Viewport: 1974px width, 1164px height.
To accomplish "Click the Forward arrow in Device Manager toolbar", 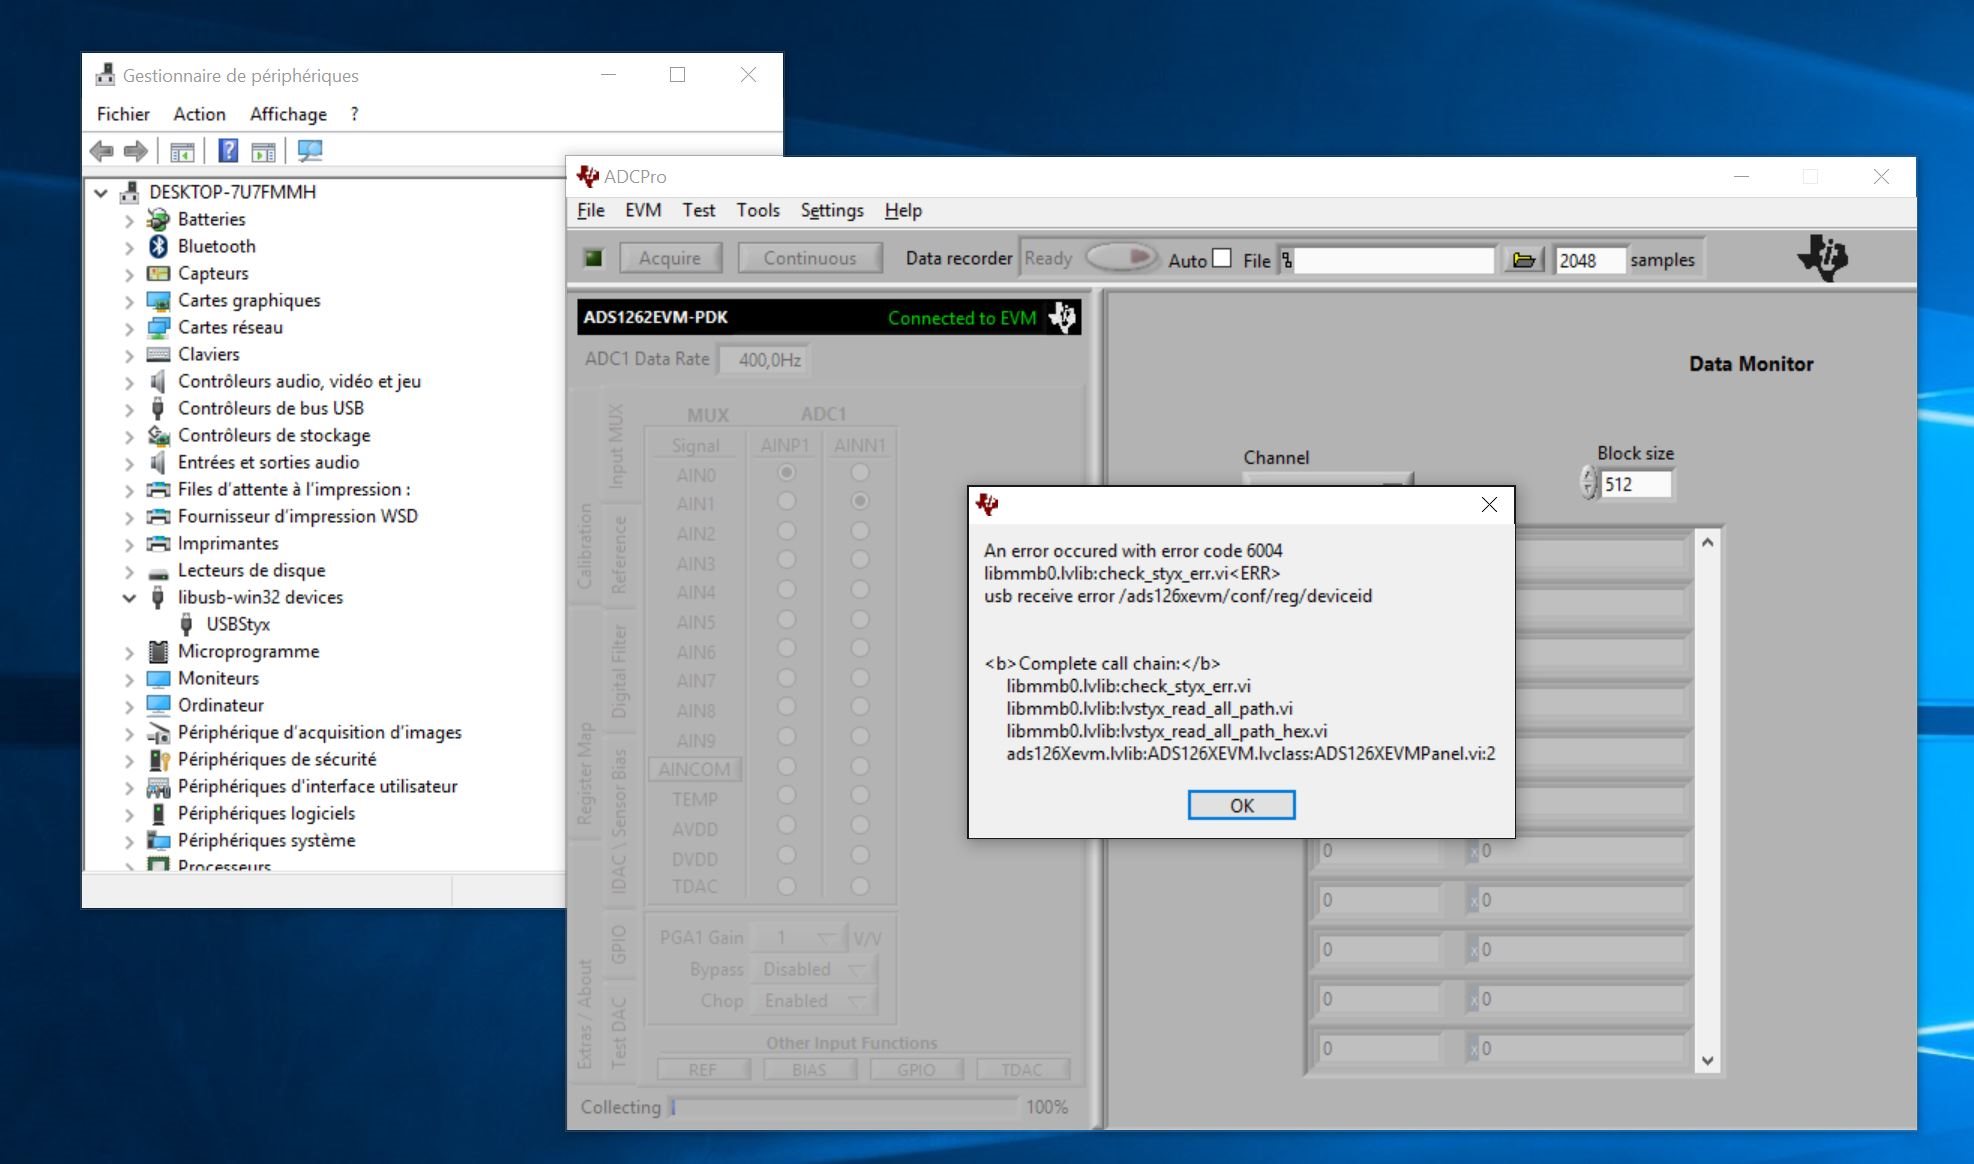I will click(x=135, y=151).
